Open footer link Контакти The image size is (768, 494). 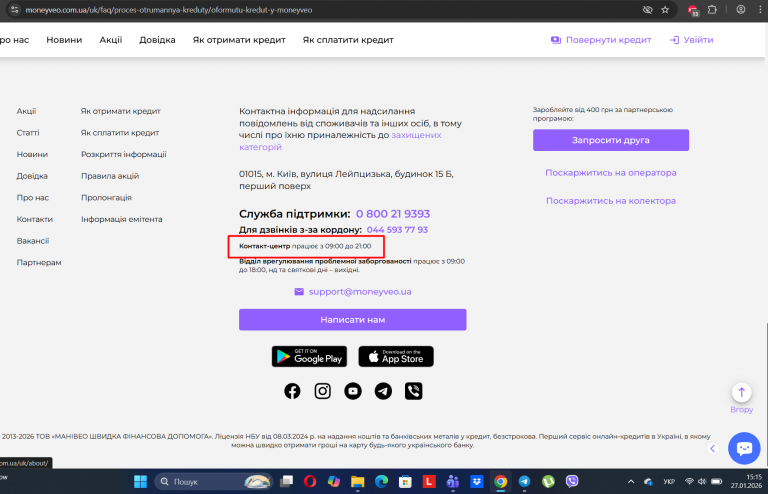pos(35,219)
